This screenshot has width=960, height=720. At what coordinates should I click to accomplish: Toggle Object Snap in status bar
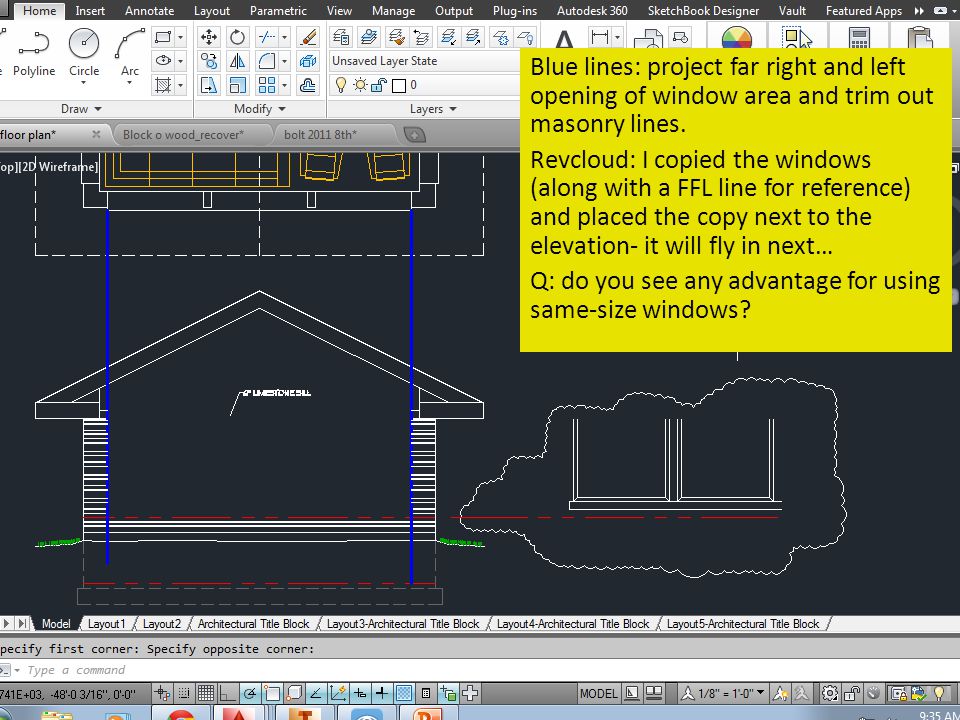[272, 693]
